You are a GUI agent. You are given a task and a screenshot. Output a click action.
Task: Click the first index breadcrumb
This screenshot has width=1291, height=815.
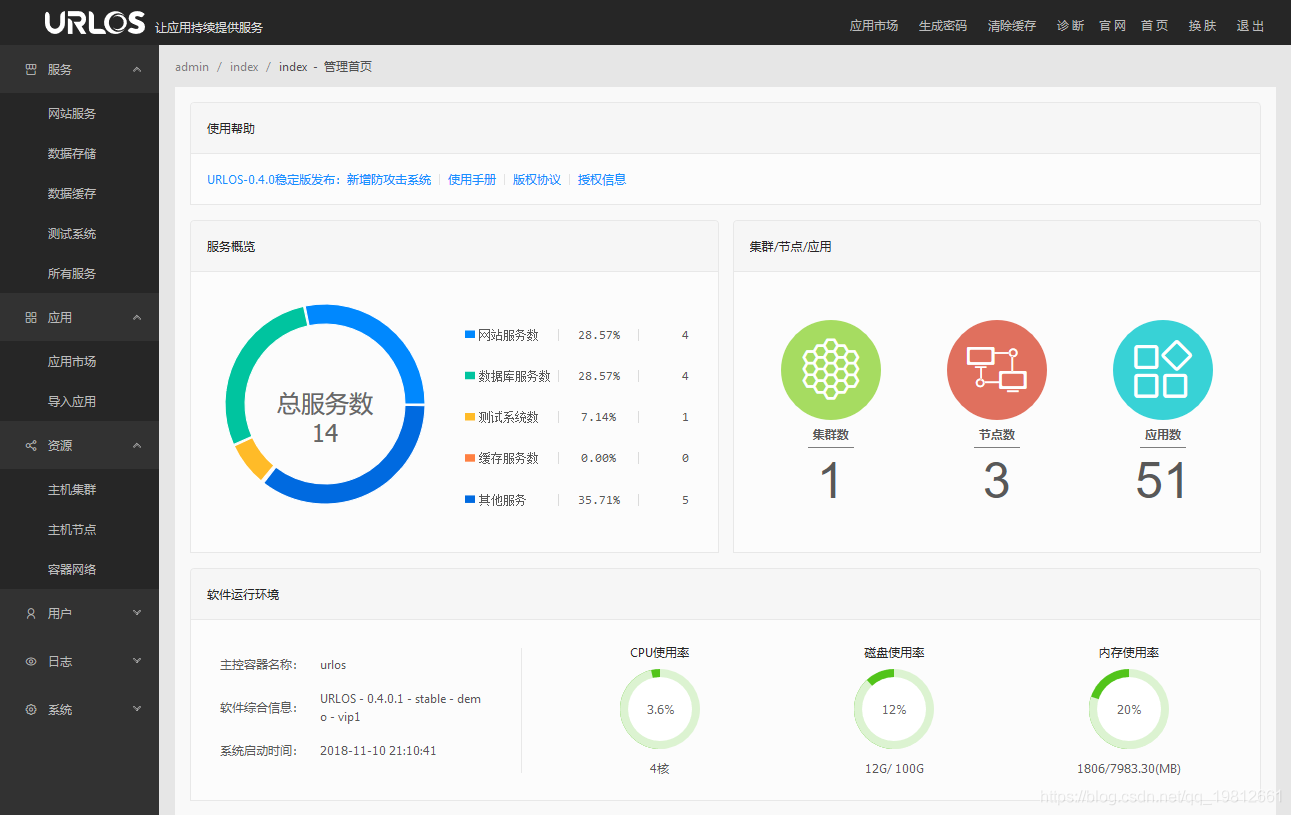(x=244, y=67)
